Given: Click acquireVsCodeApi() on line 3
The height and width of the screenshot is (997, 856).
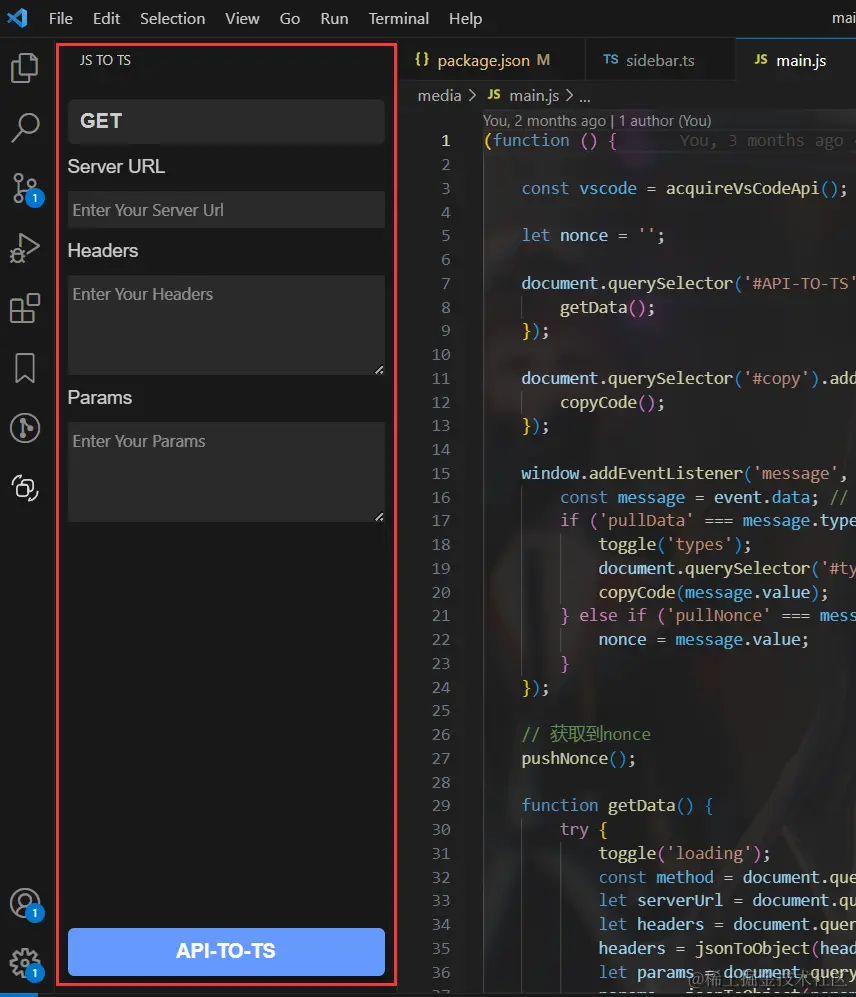Looking at the screenshot, I should click(751, 189).
